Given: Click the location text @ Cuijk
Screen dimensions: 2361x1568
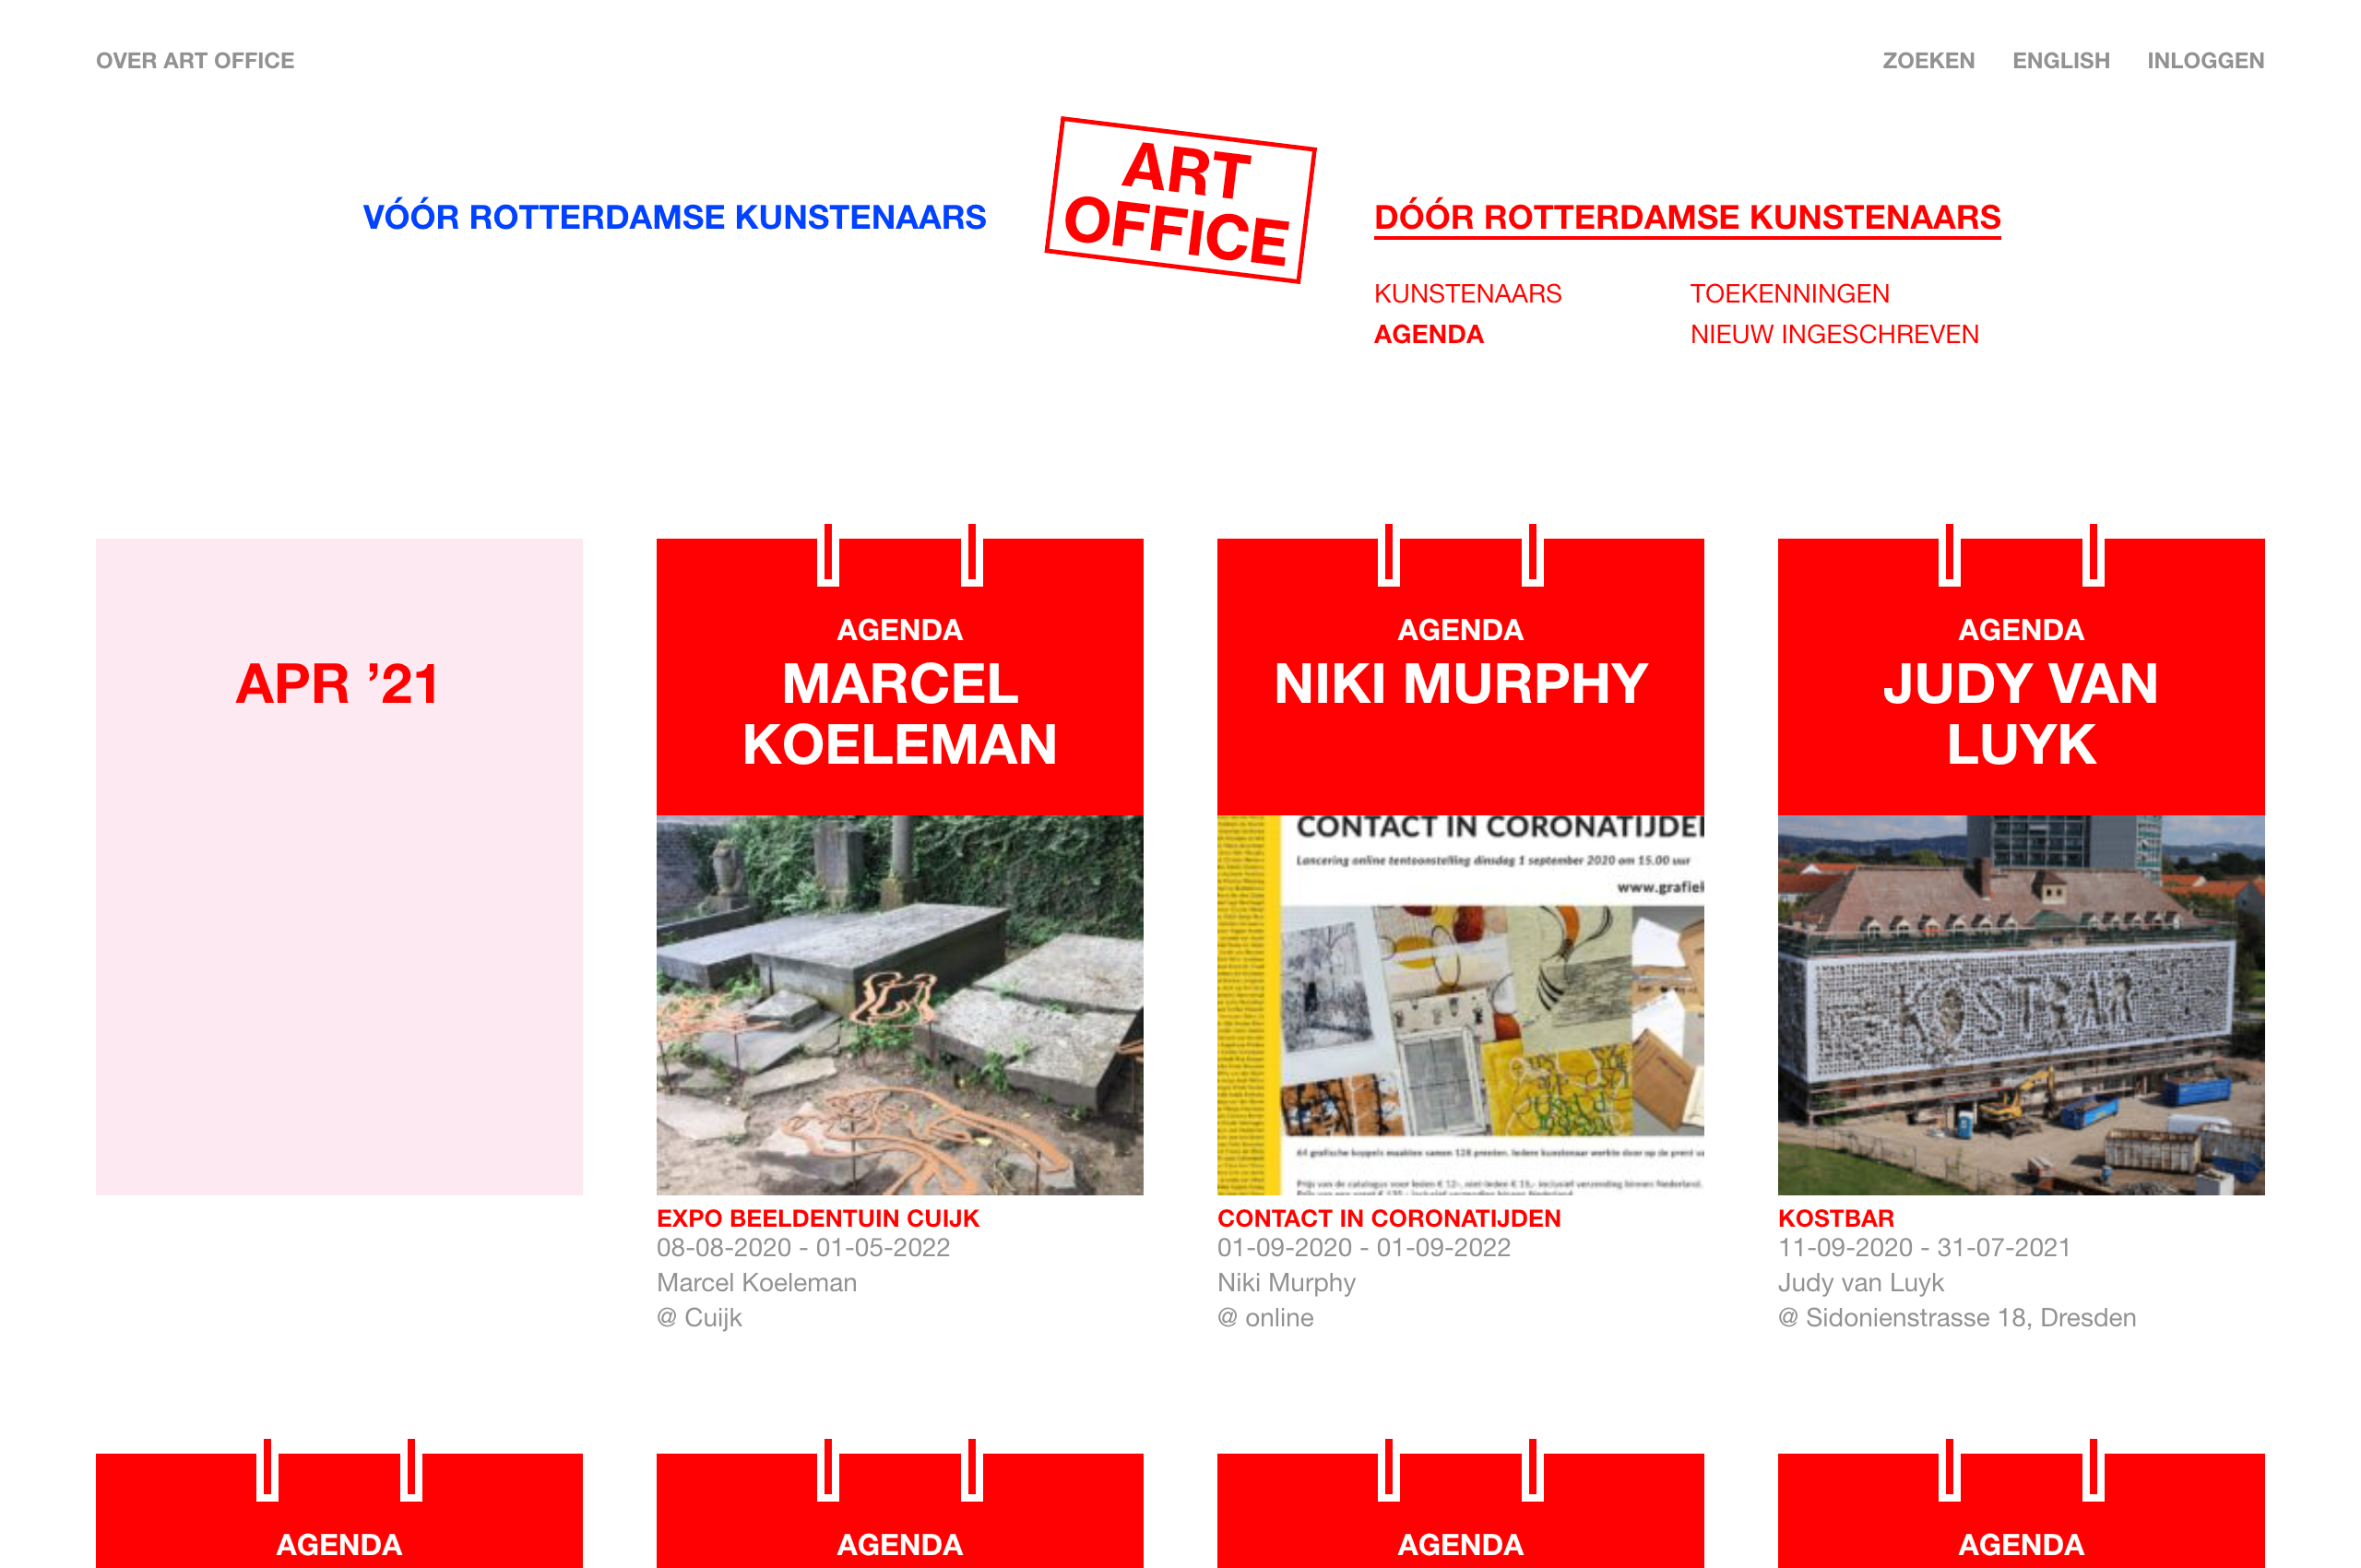Looking at the screenshot, I should 699,1318.
